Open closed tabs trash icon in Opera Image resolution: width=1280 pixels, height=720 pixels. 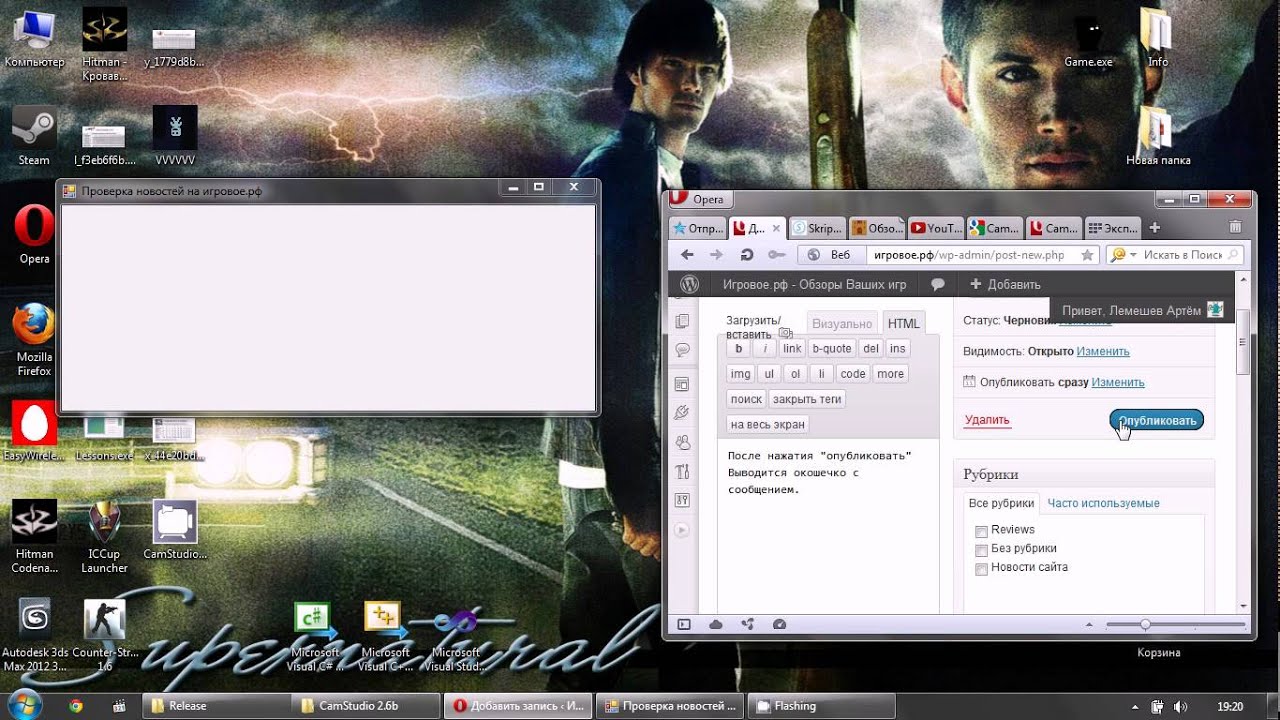pyautogui.click(x=1235, y=227)
